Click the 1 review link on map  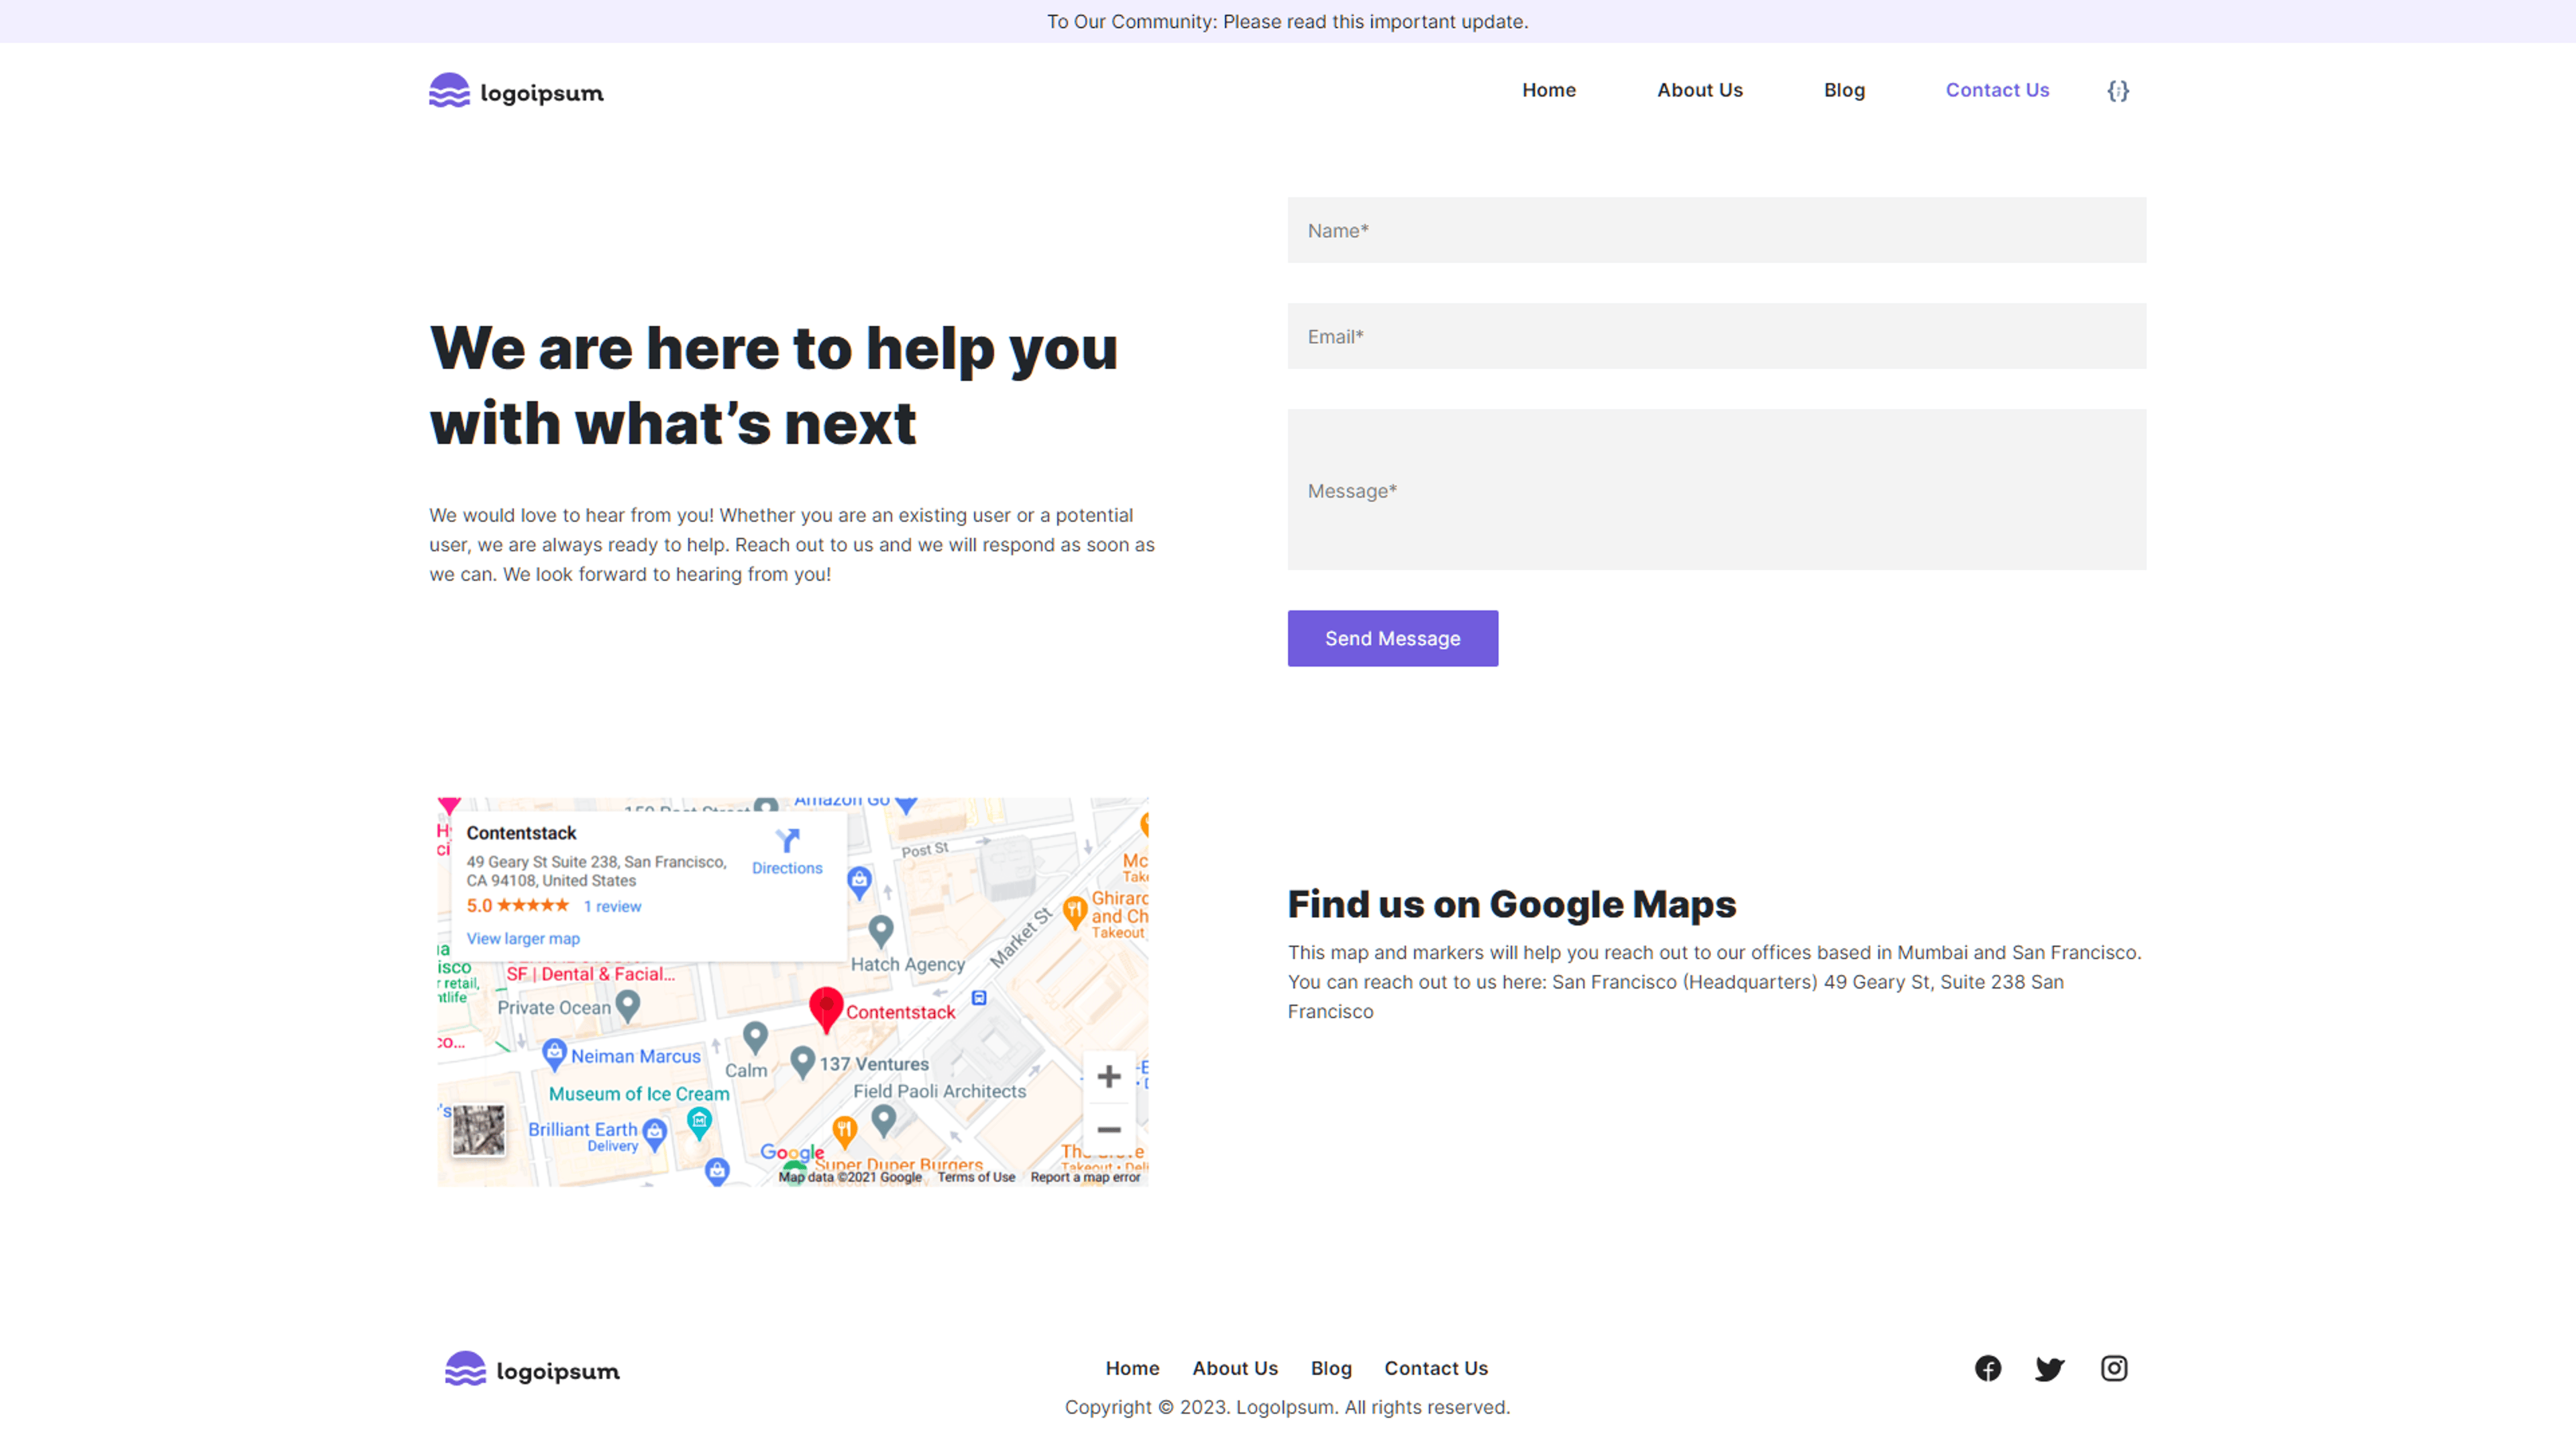612,906
